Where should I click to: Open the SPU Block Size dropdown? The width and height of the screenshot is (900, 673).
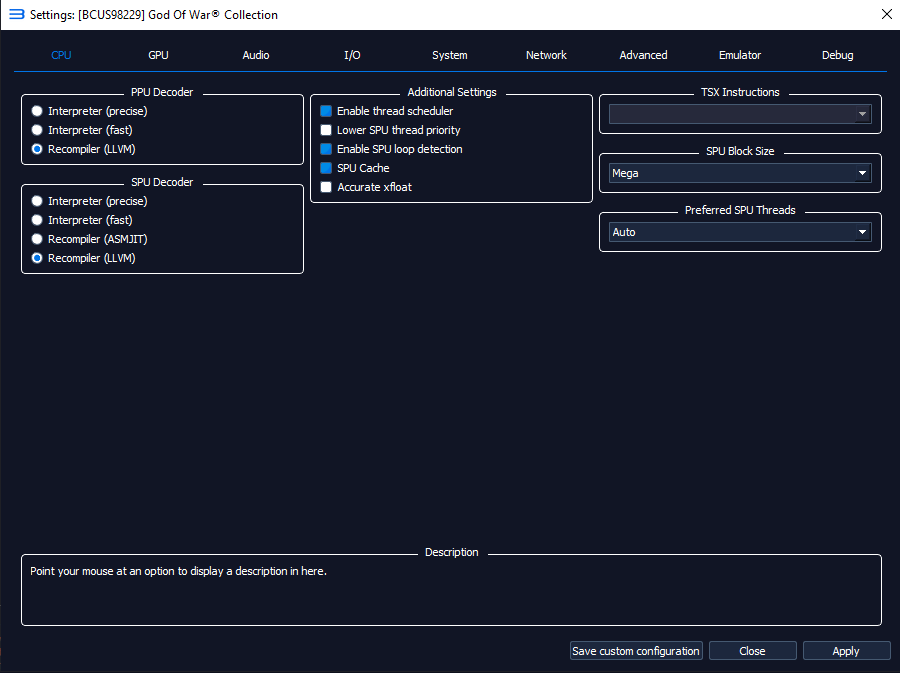740,173
